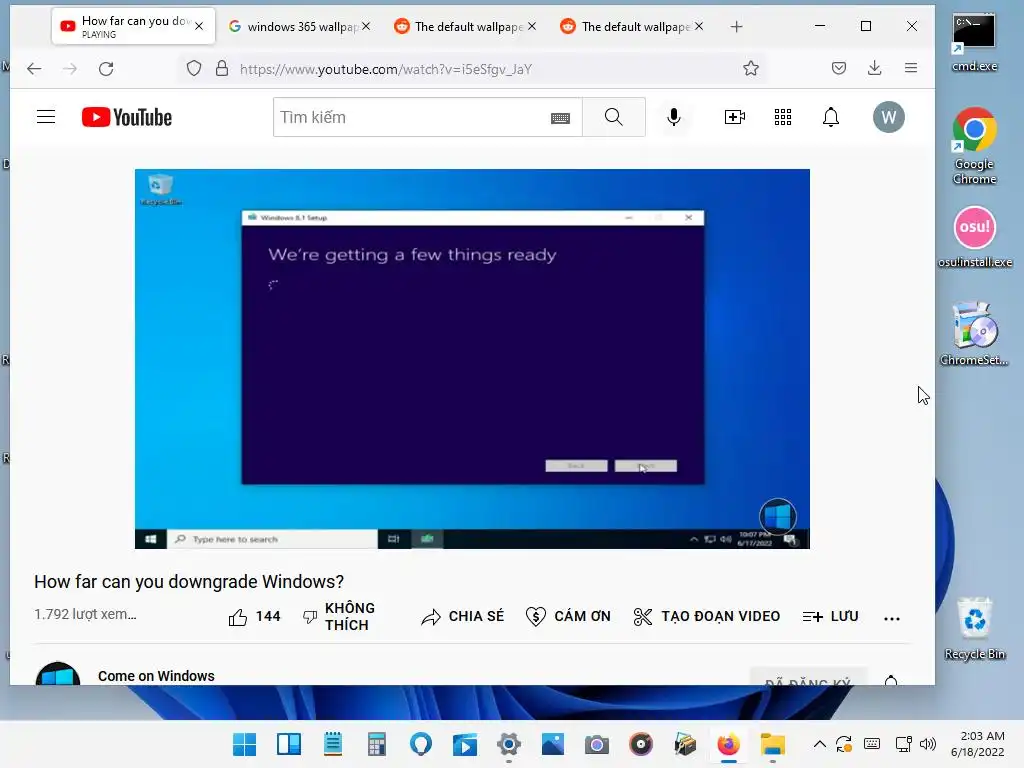Like the video with 144 likes
The height and width of the screenshot is (768, 1024).
click(x=255, y=616)
